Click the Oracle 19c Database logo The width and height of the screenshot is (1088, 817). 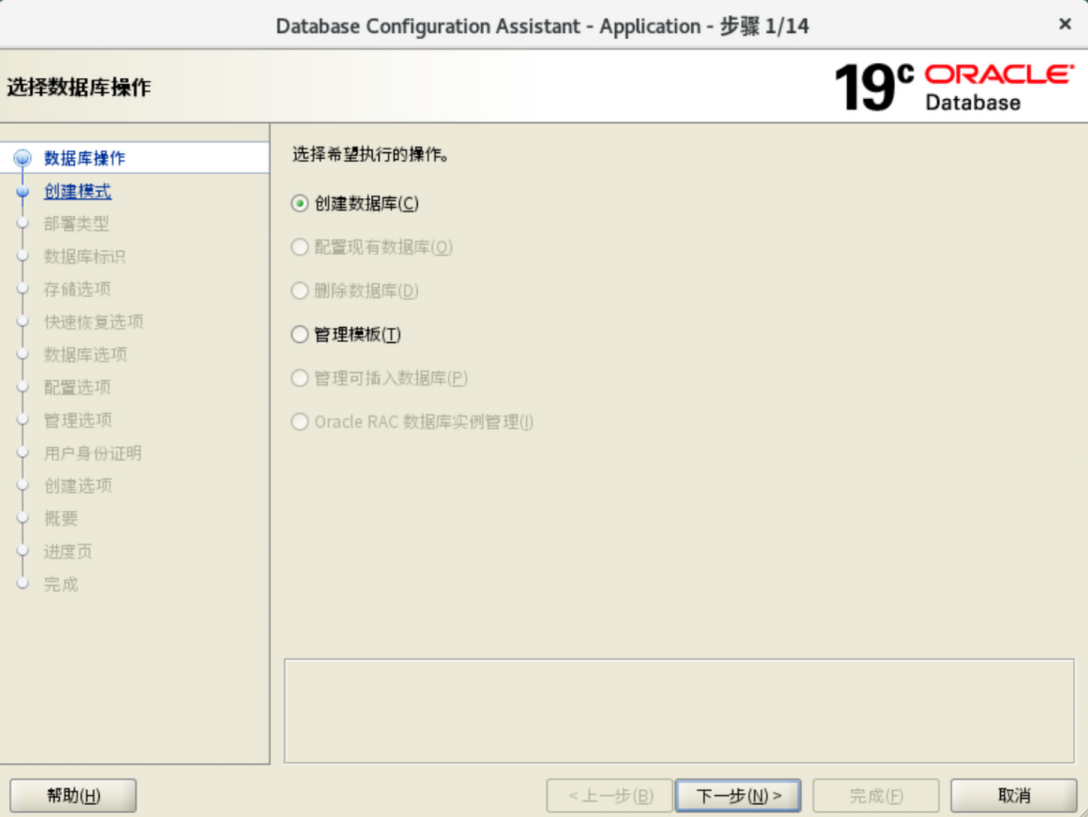point(952,87)
